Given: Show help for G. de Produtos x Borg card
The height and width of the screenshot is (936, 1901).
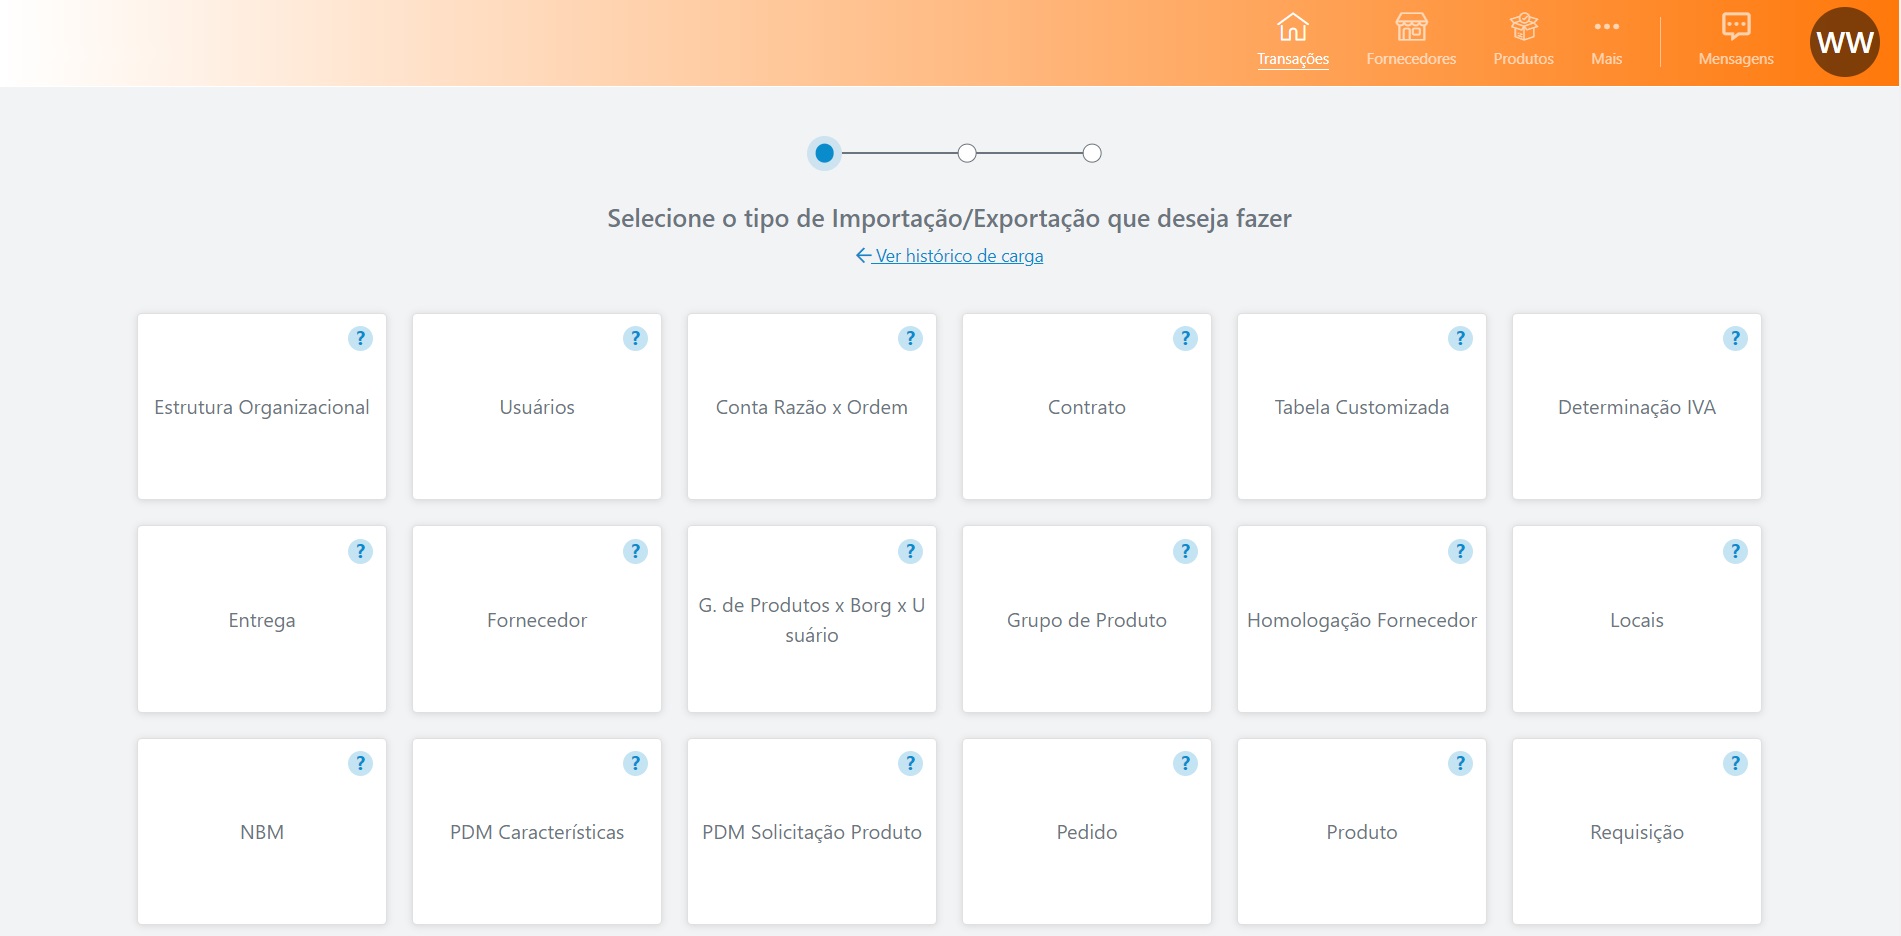Looking at the screenshot, I should tap(910, 552).
